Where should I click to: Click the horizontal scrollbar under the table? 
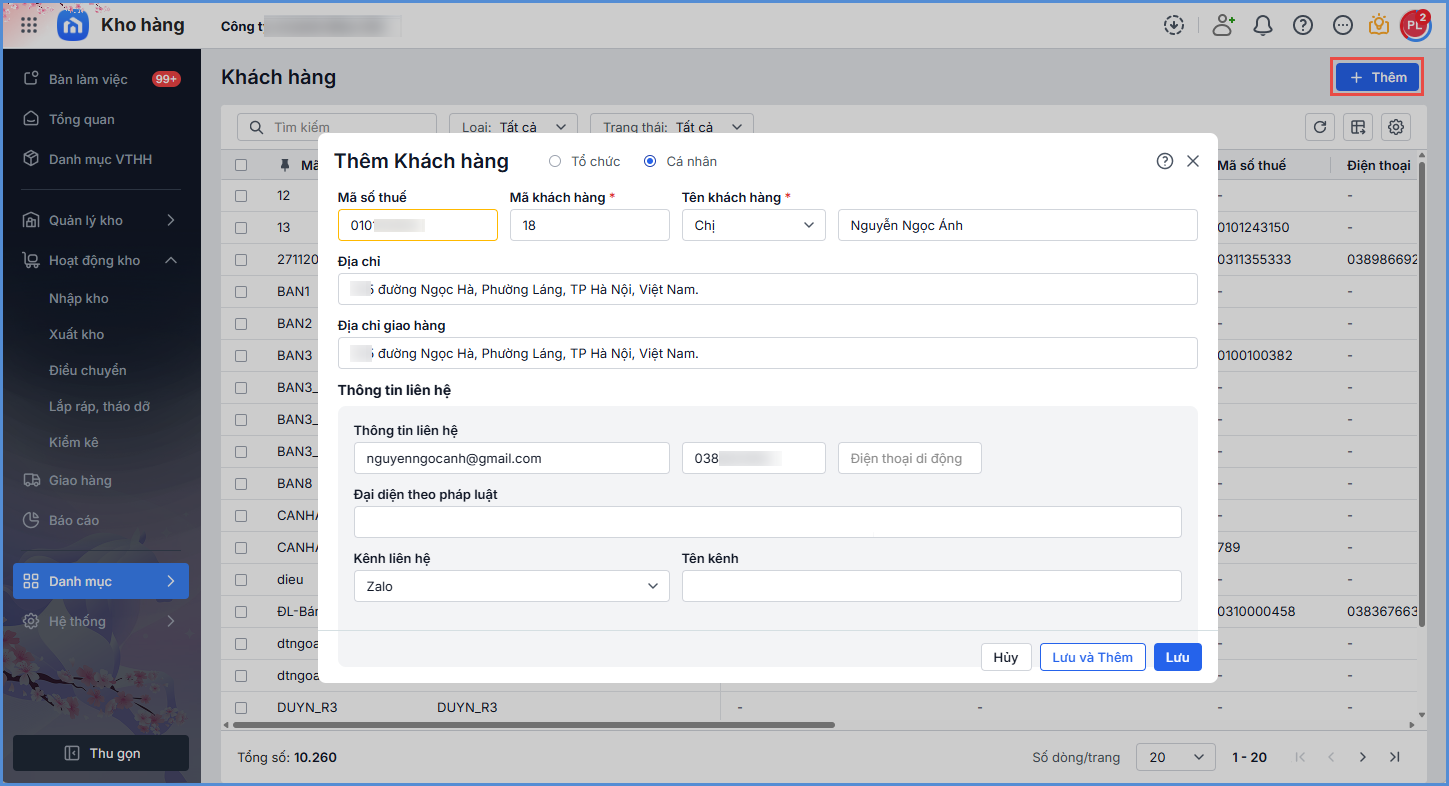[528, 724]
